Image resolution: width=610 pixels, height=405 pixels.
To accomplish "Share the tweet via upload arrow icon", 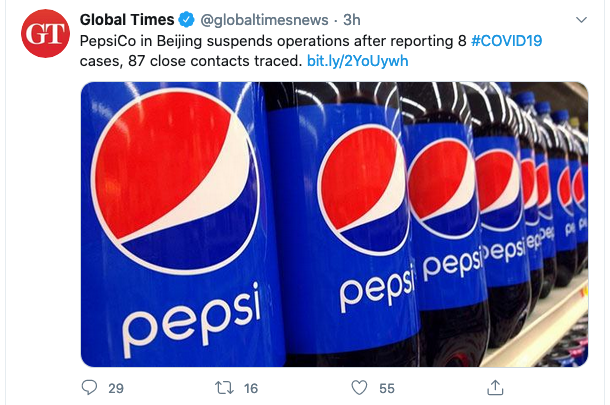I will [493, 387].
